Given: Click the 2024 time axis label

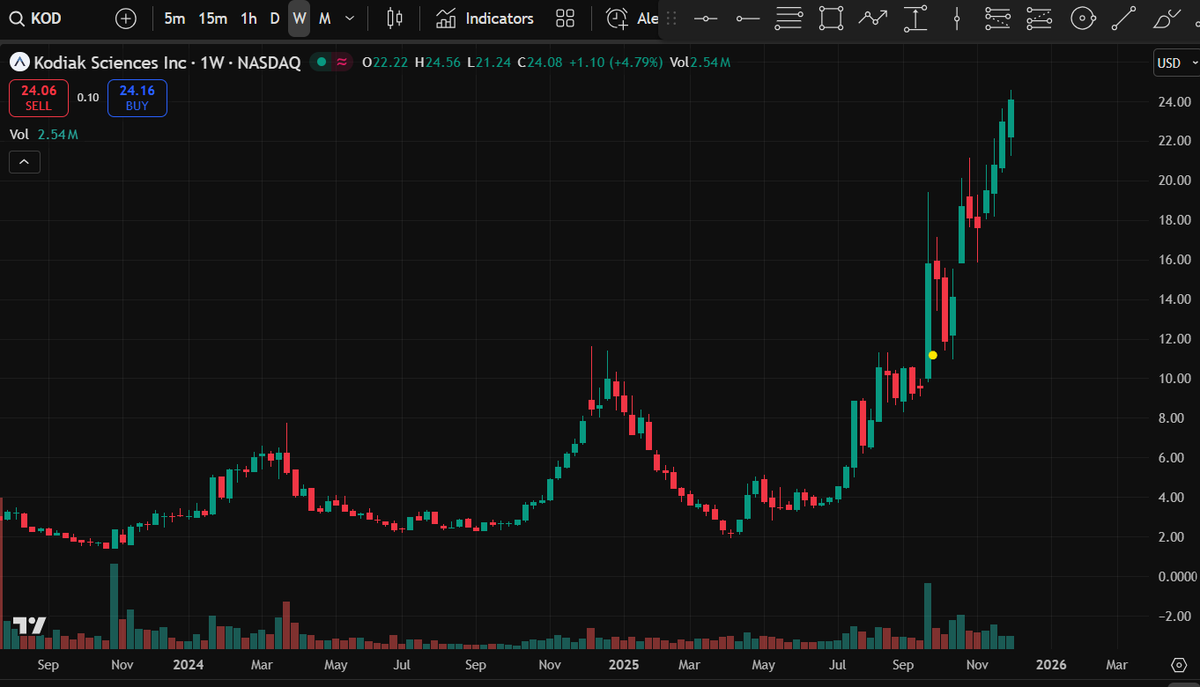Looking at the screenshot, I should tap(187, 665).
